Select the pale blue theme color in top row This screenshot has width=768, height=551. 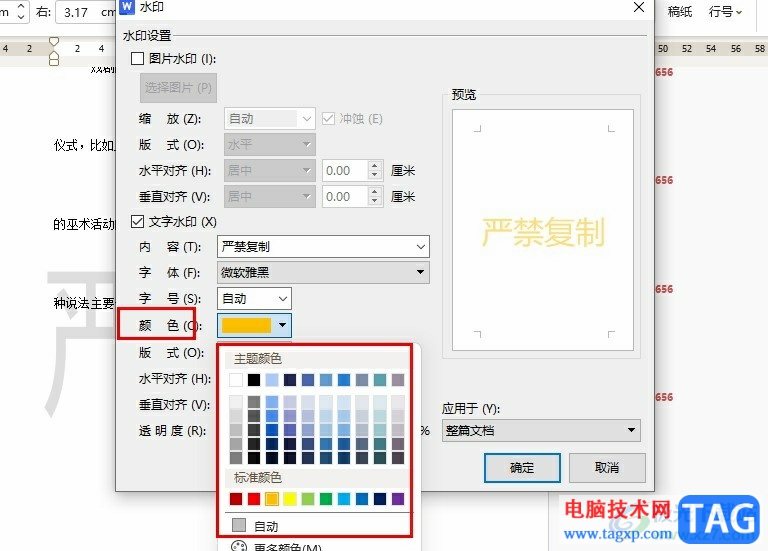pyautogui.click(x=272, y=380)
